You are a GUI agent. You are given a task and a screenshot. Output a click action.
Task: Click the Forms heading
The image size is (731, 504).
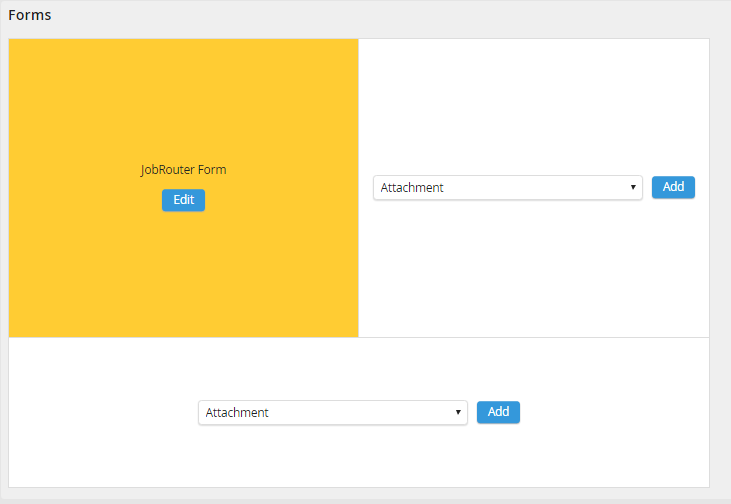click(30, 15)
